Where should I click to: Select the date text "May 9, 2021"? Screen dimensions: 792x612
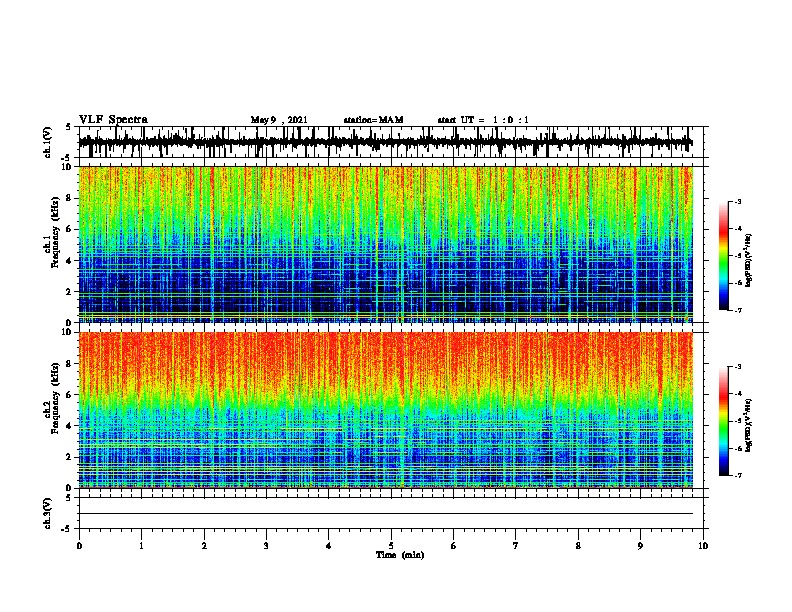[x=279, y=120]
